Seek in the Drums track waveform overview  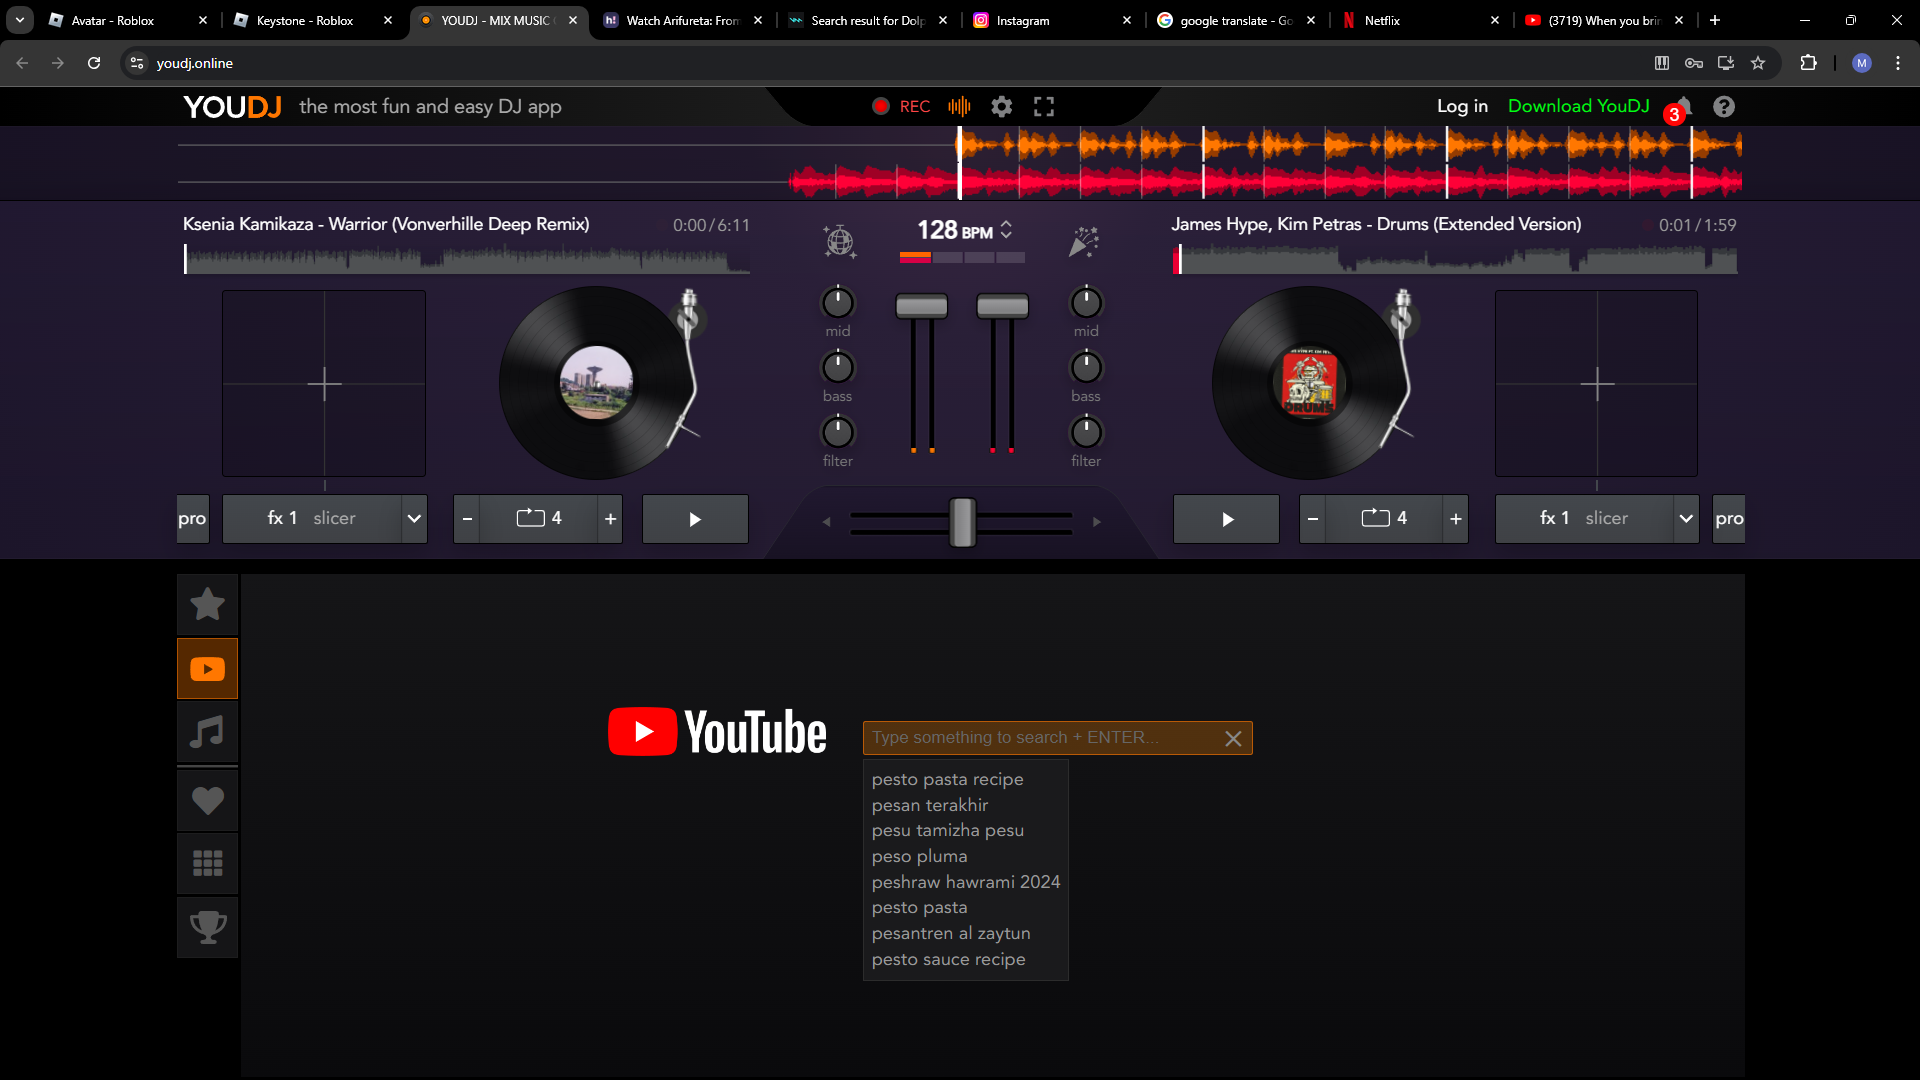(1455, 259)
